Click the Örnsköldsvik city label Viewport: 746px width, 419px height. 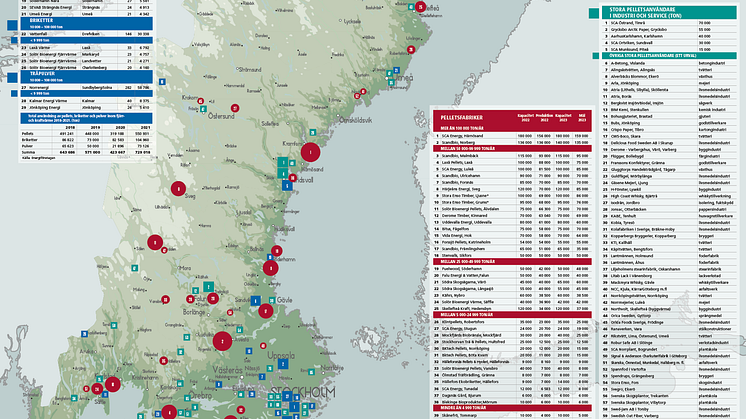click(x=355, y=120)
